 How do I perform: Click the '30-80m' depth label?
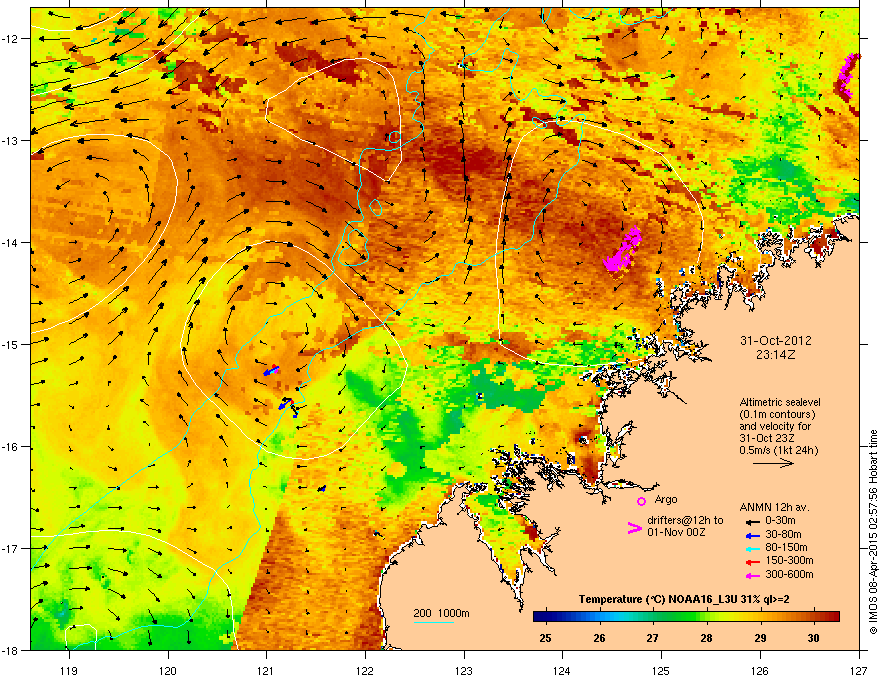[x=783, y=534]
